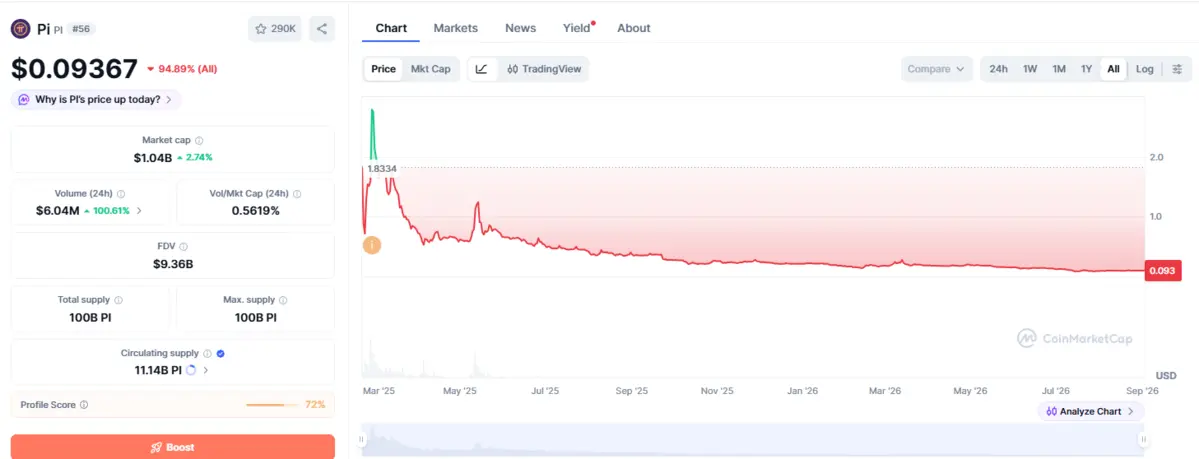Click the $1.04B market cap value
The width and height of the screenshot is (1199, 459).
point(153,158)
